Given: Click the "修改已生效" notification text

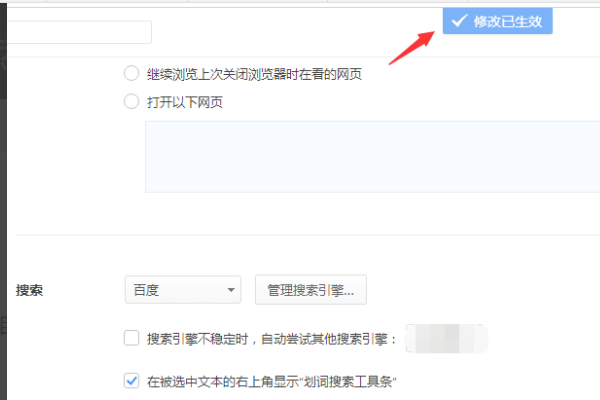Looking at the screenshot, I should (508, 21).
